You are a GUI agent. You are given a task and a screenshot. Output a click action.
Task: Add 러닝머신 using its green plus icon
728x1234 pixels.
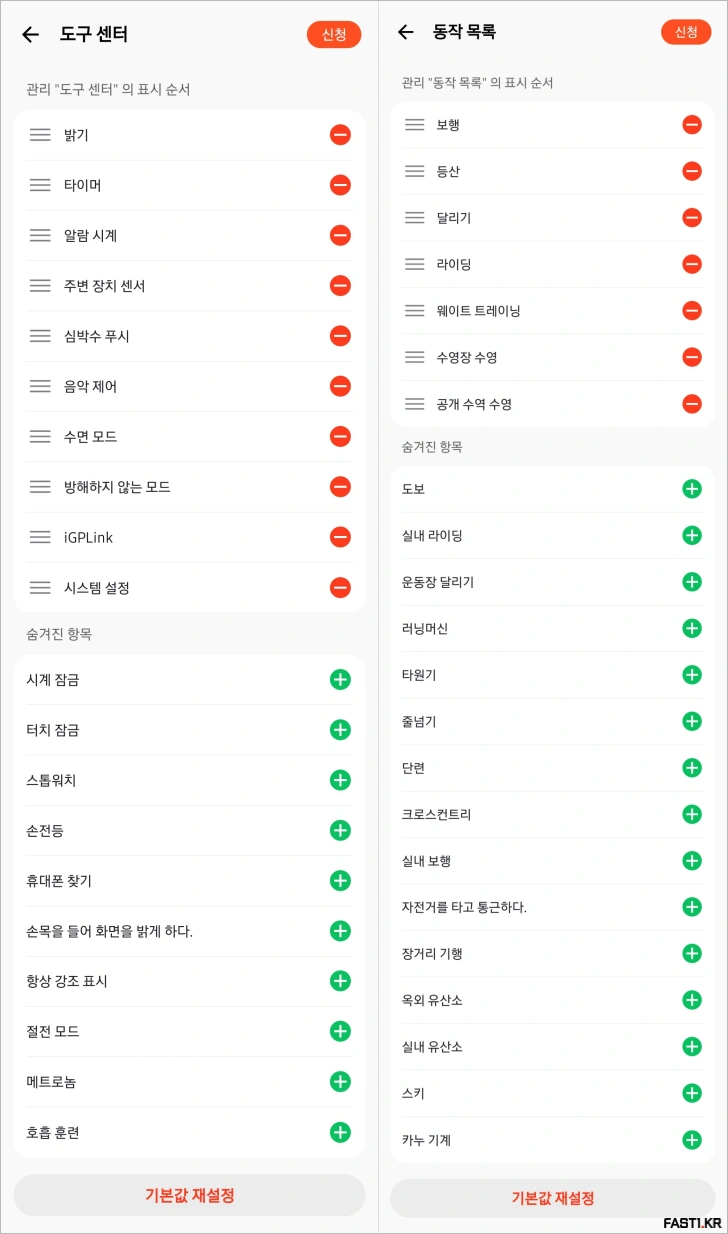[x=691, y=628]
